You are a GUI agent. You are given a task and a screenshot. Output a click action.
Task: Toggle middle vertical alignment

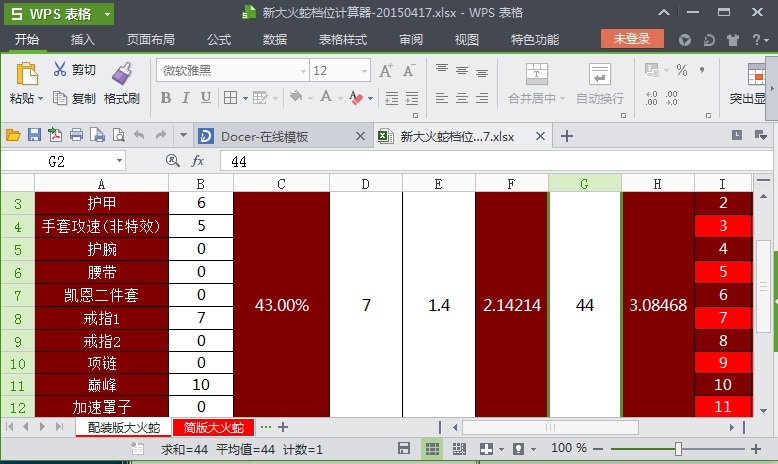click(462, 70)
